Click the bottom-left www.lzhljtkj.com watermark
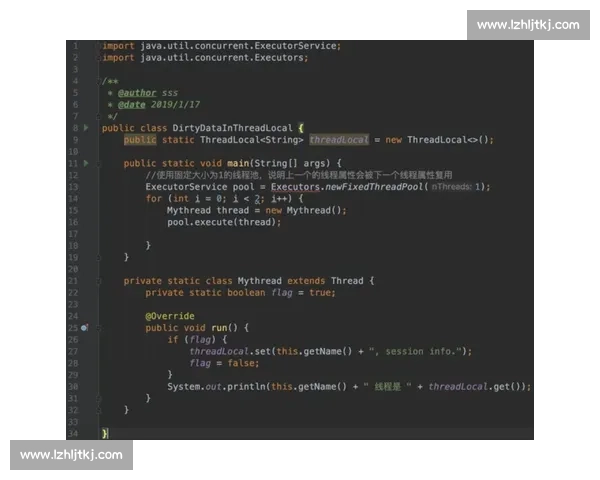This screenshot has height=480, width=600. (71, 455)
